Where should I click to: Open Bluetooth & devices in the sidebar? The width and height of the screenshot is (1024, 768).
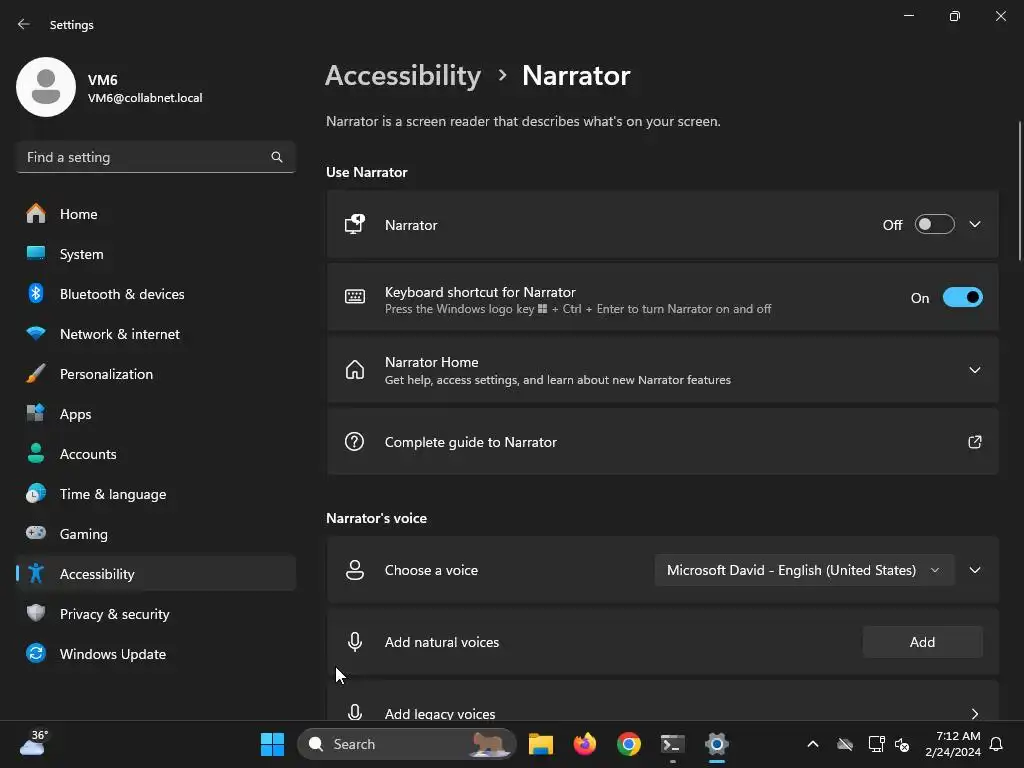coord(155,294)
